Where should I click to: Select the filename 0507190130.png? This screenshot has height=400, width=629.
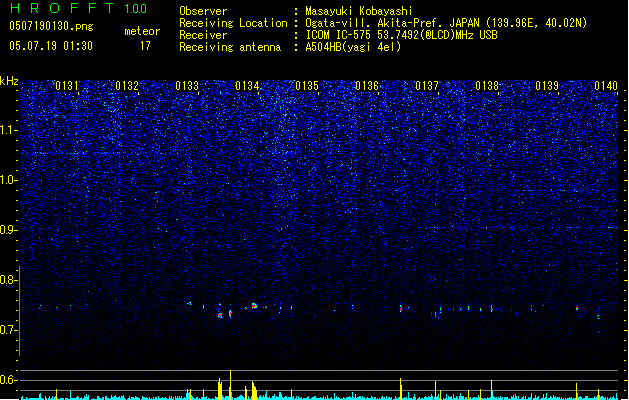click(51, 26)
